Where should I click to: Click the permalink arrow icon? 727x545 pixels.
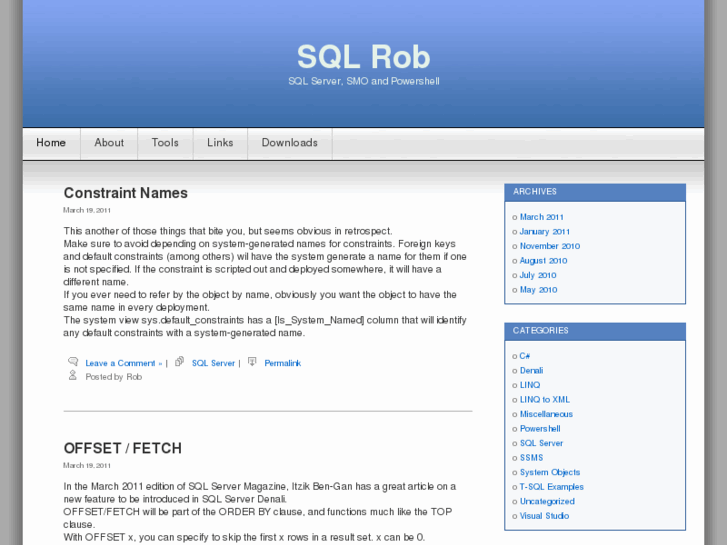[x=252, y=361]
